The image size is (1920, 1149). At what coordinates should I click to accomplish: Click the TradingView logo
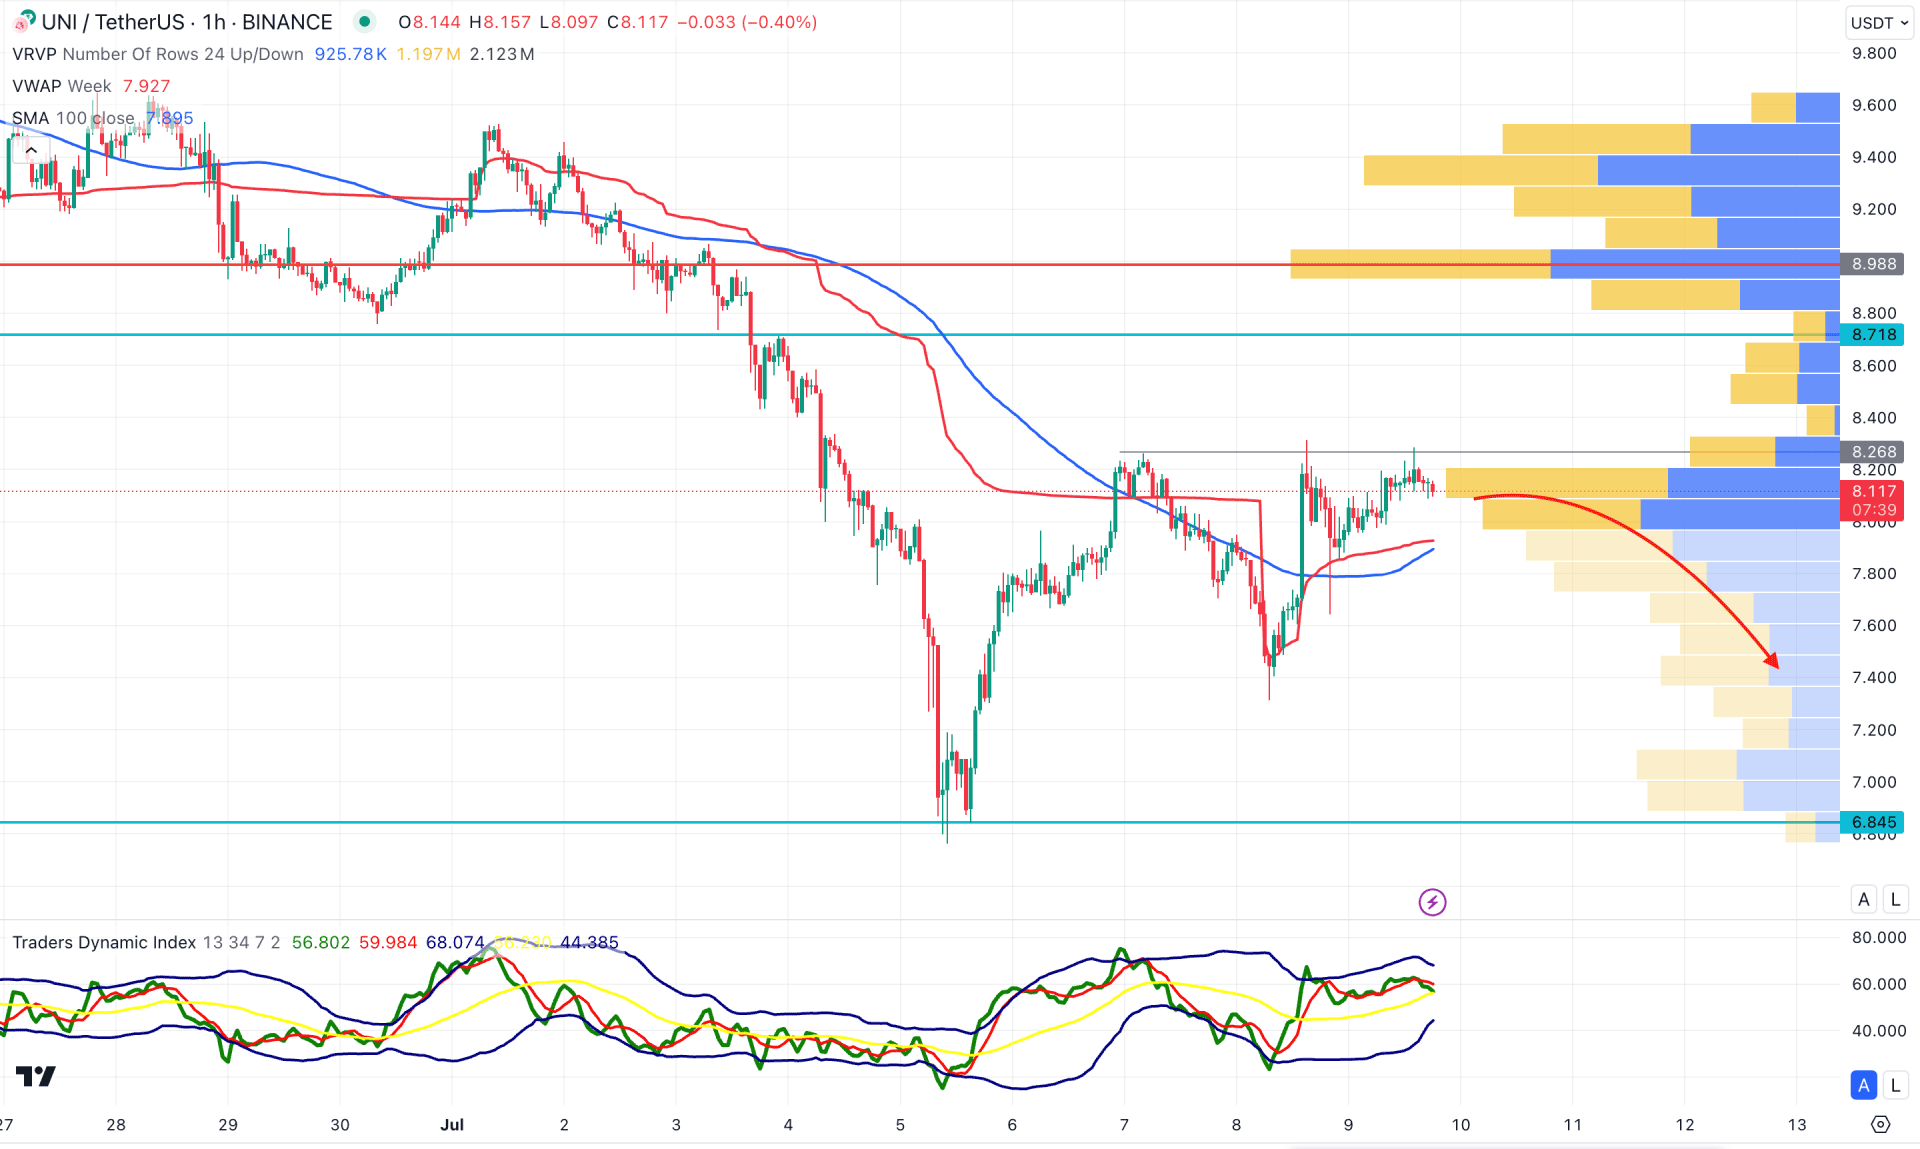click(x=36, y=1076)
